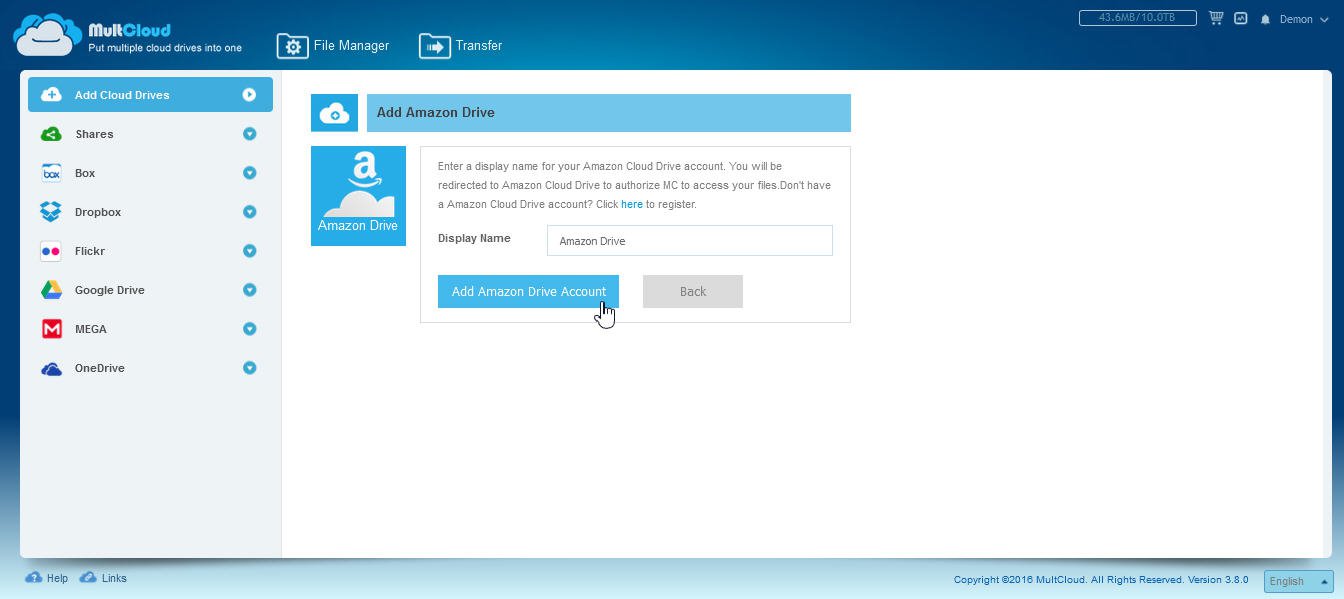Viewport: 1344px width, 599px height.
Task: Expand the Shares dropdown arrow
Action: coord(249,134)
